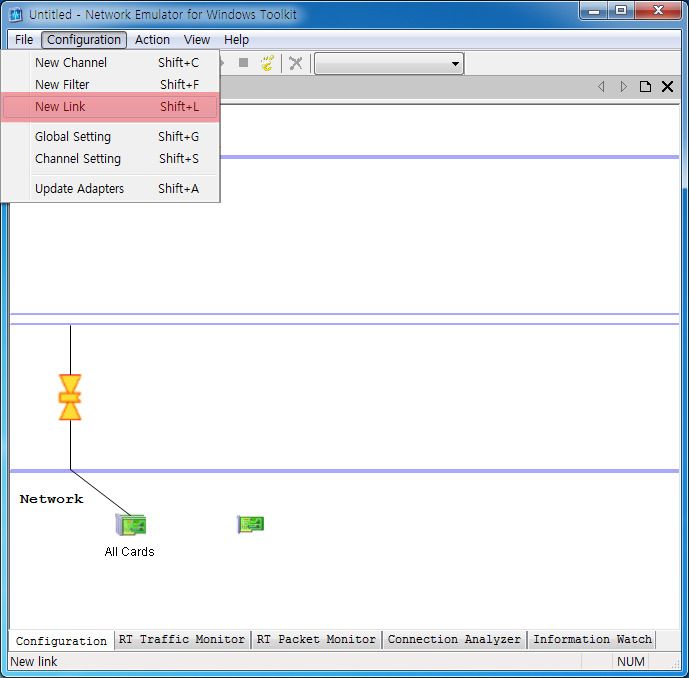Click the yellow hand toolbar icon
Viewport: 689px width, 678px height.
tap(268, 63)
